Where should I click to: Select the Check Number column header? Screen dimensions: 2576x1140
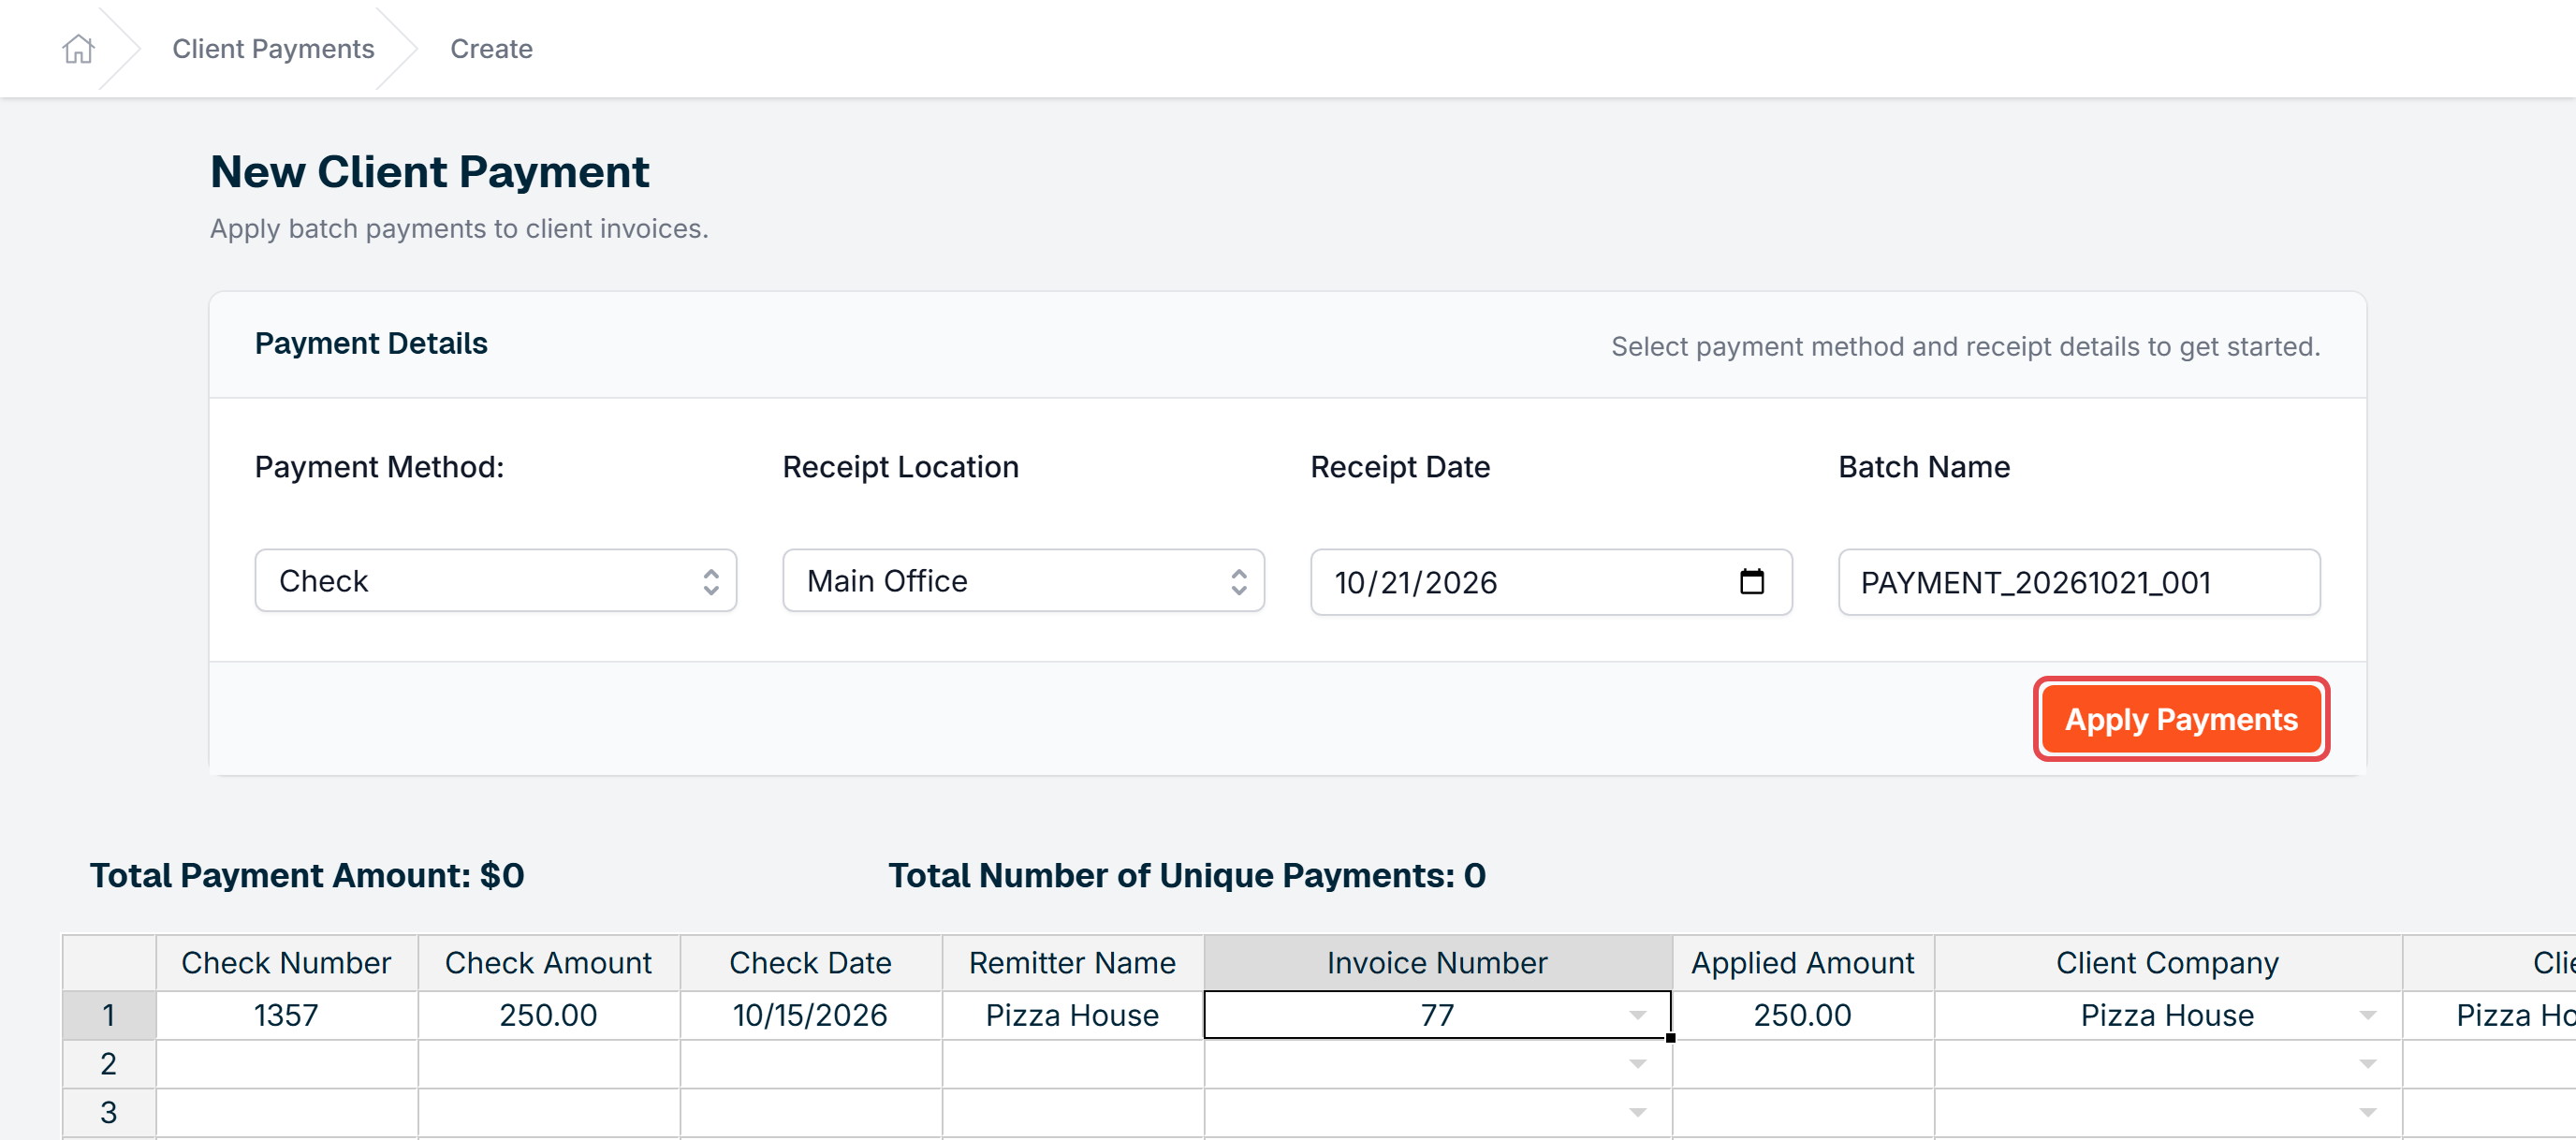[286, 963]
